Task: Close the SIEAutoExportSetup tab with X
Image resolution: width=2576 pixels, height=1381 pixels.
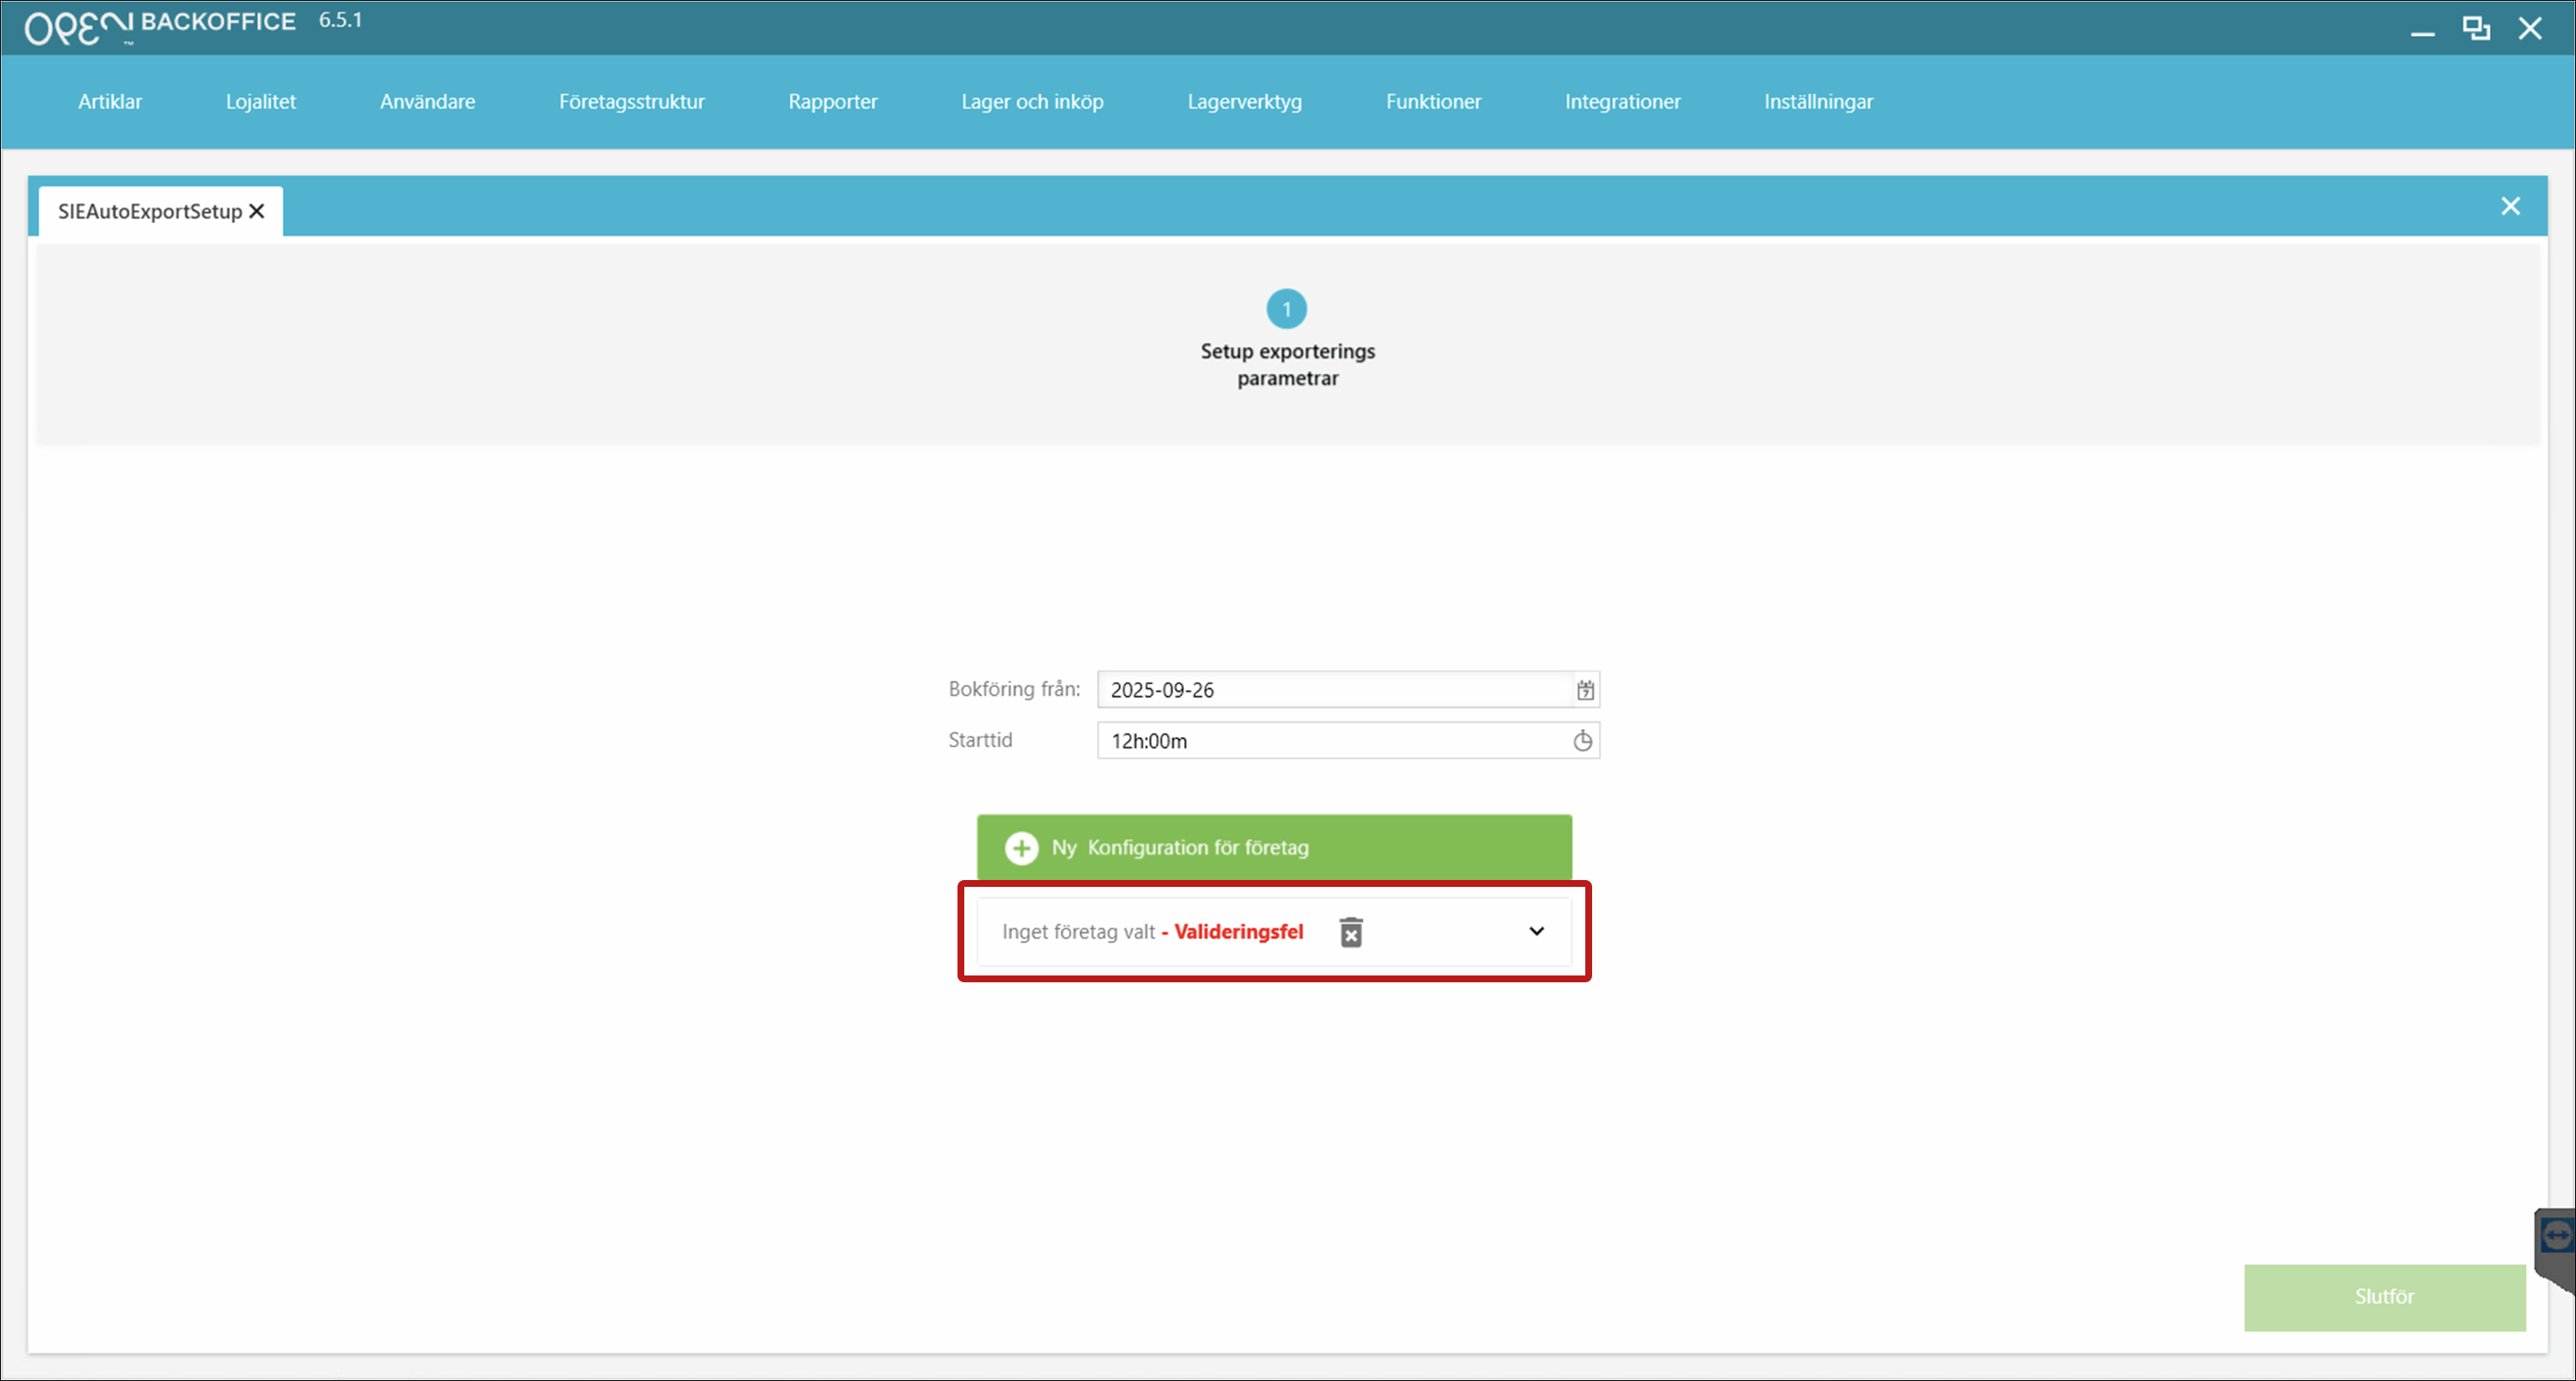Action: point(257,211)
